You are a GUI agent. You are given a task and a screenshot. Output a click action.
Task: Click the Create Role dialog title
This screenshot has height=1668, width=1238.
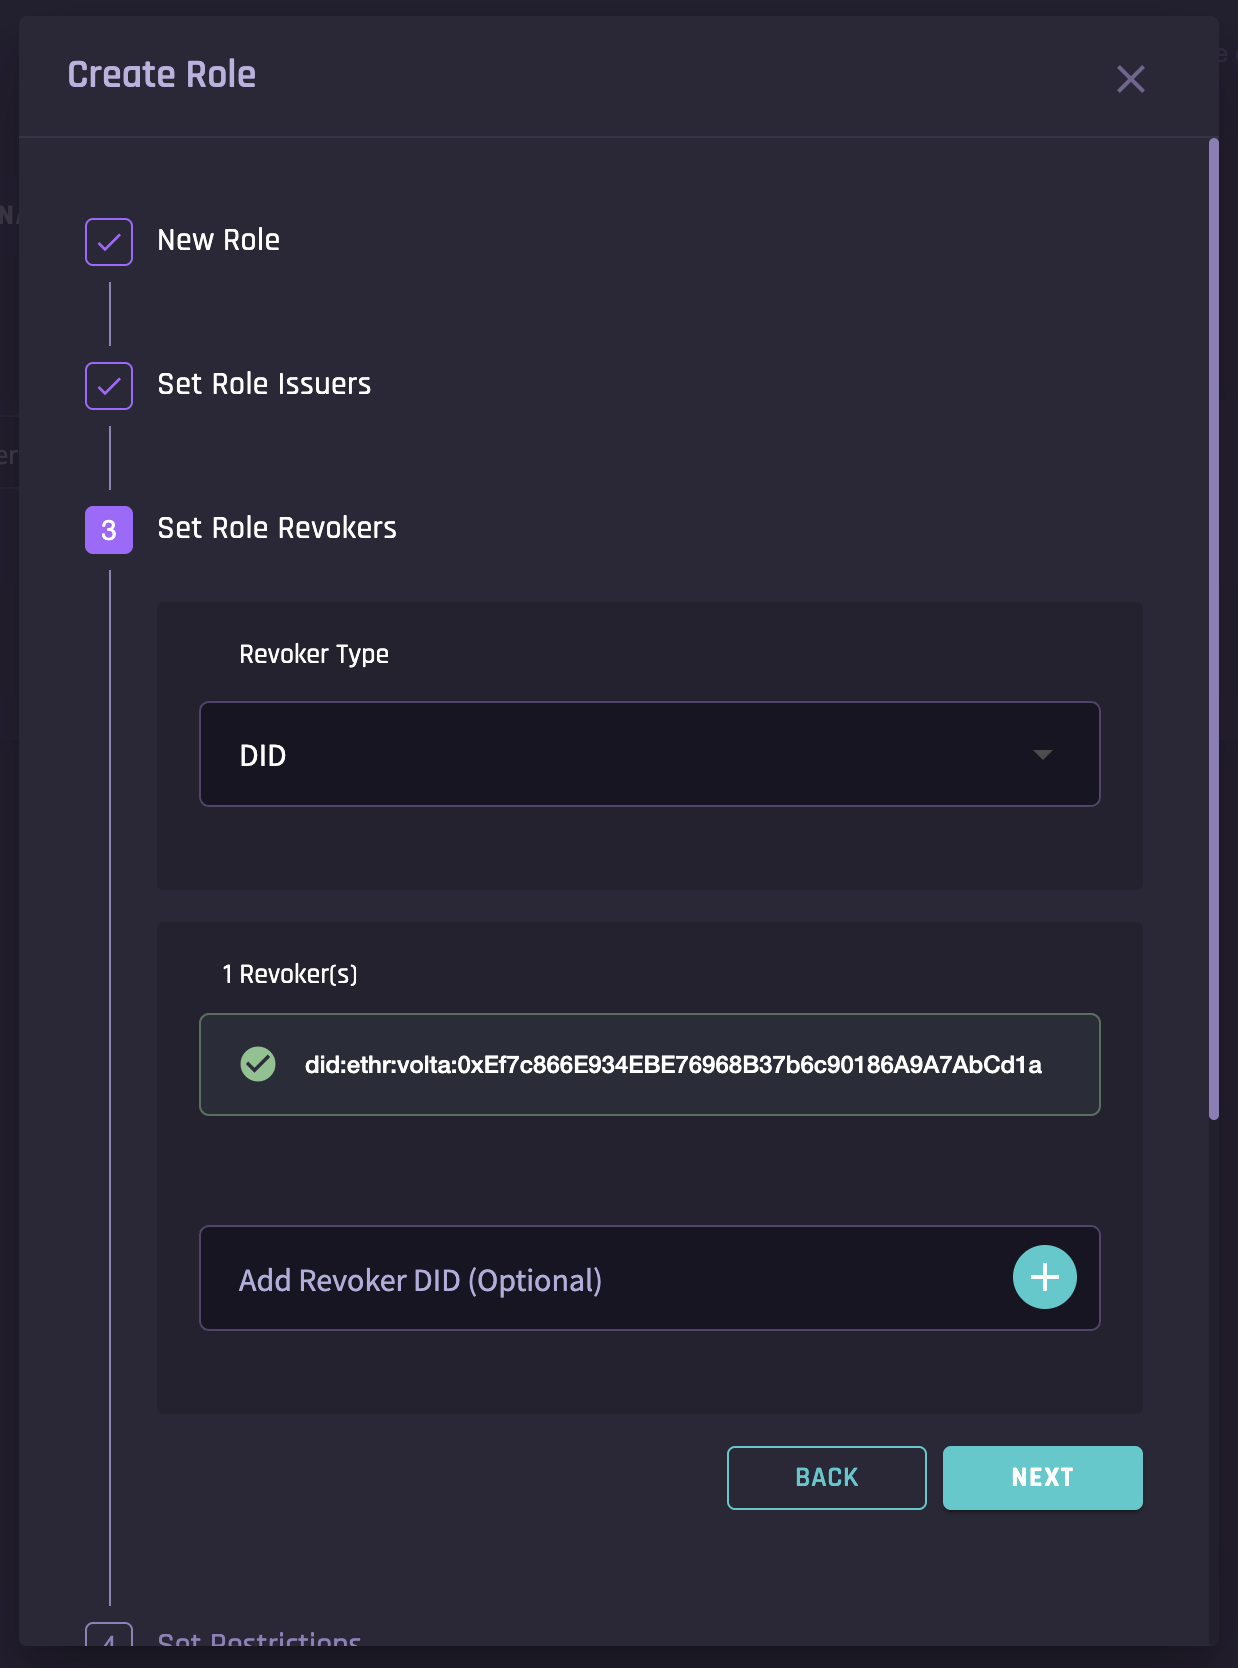(162, 75)
